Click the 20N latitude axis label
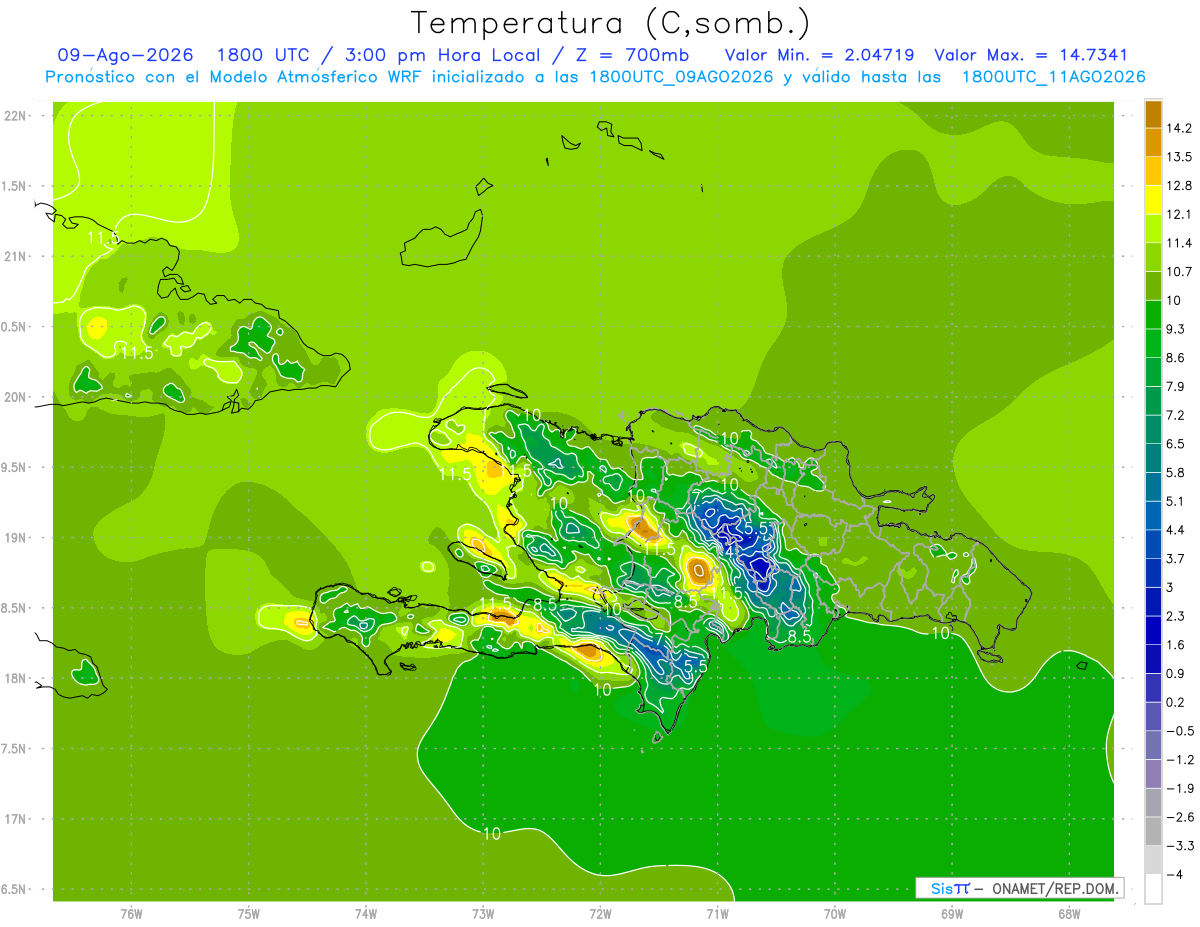The width and height of the screenshot is (1200, 927). tap(15, 397)
